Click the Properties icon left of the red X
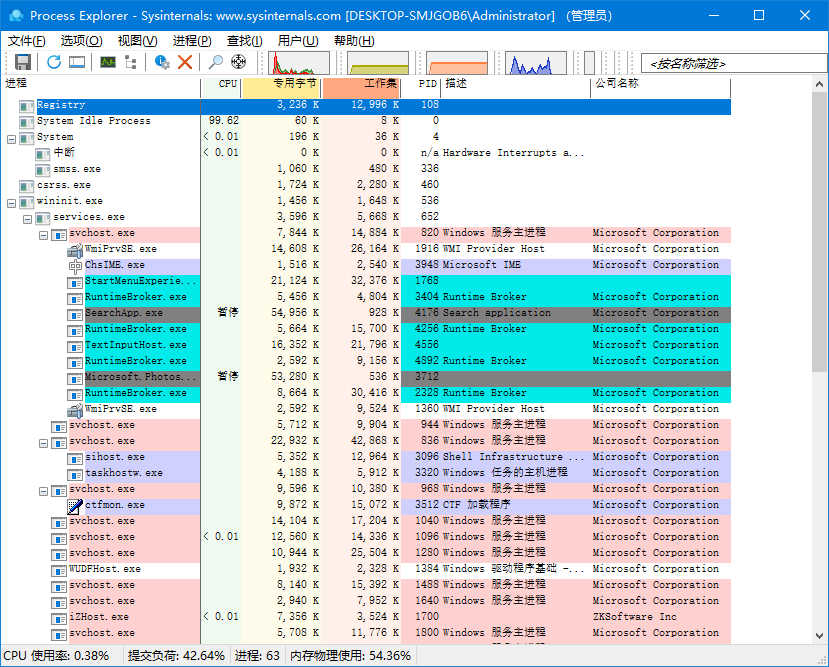Image resolution: width=829 pixels, height=667 pixels. coord(162,62)
